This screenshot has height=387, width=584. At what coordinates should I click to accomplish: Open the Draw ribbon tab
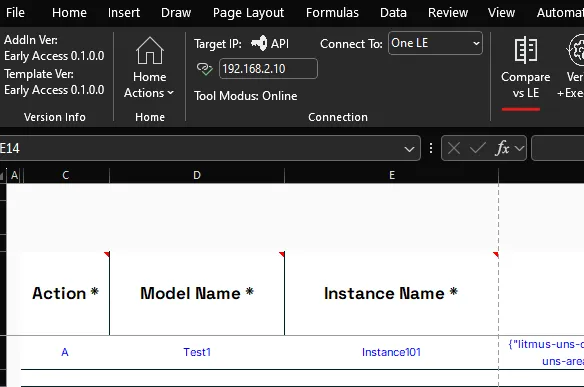176,13
